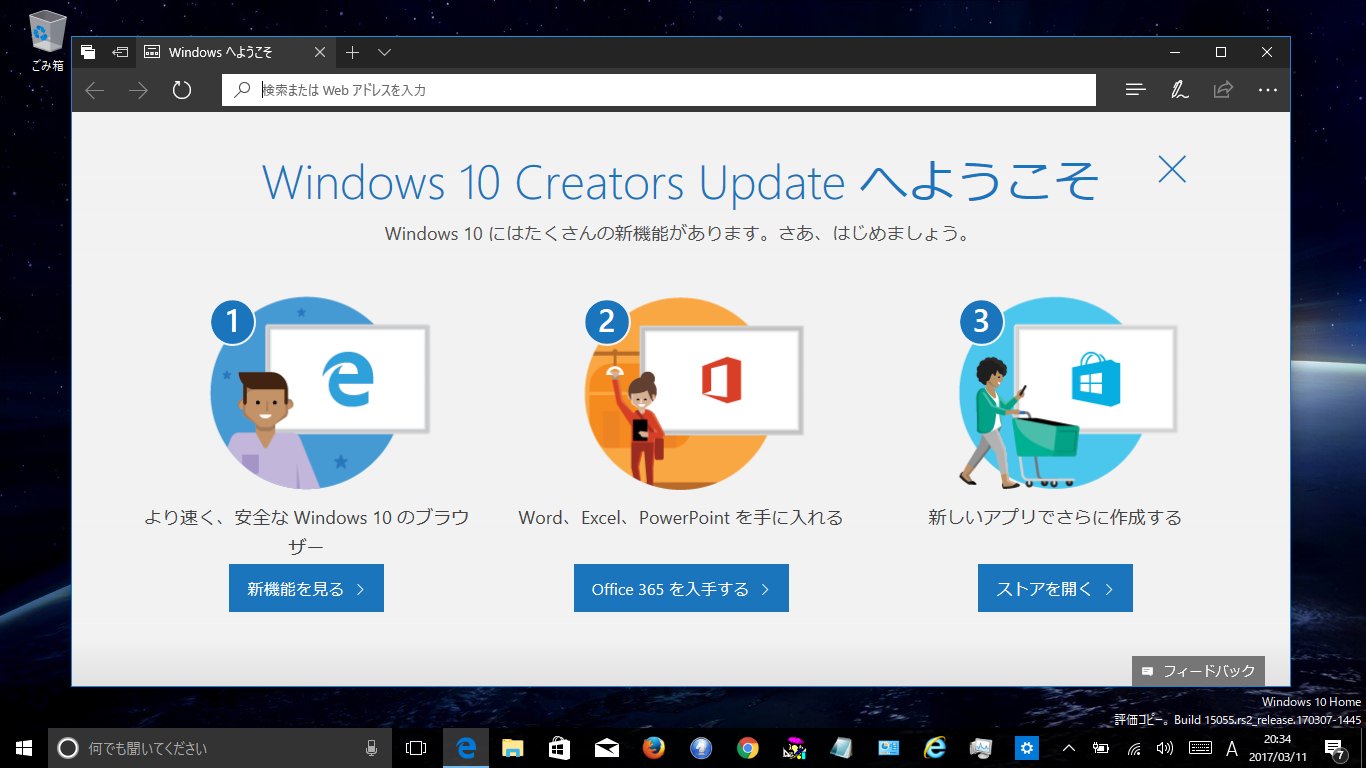This screenshot has height=768, width=1366.
Task: Open the Windows Start menu
Action: pyautogui.click(x=24, y=747)
